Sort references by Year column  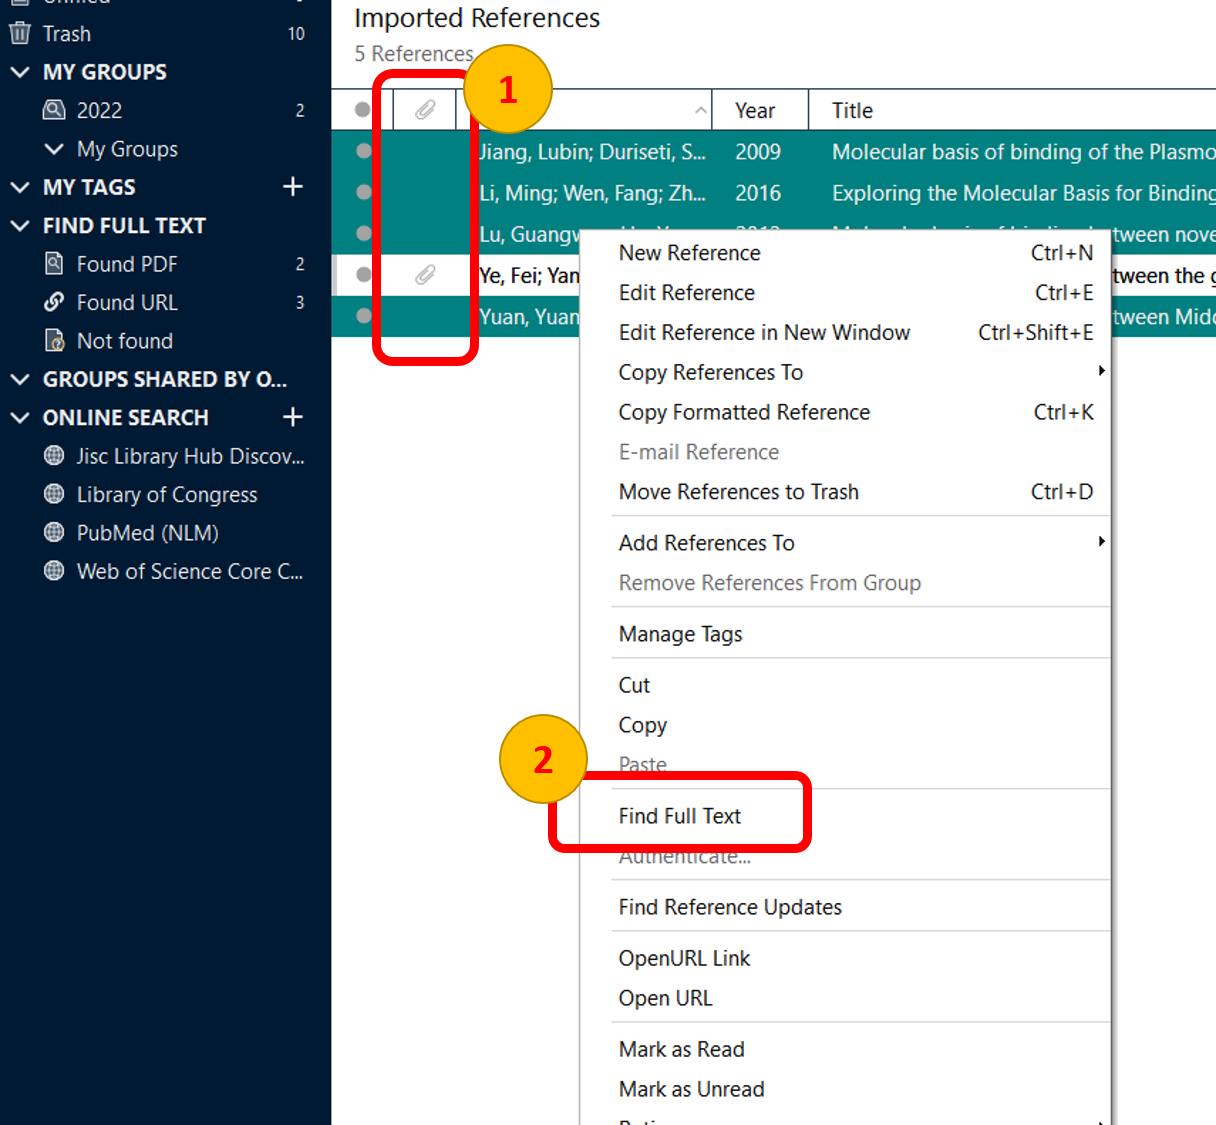760,110
